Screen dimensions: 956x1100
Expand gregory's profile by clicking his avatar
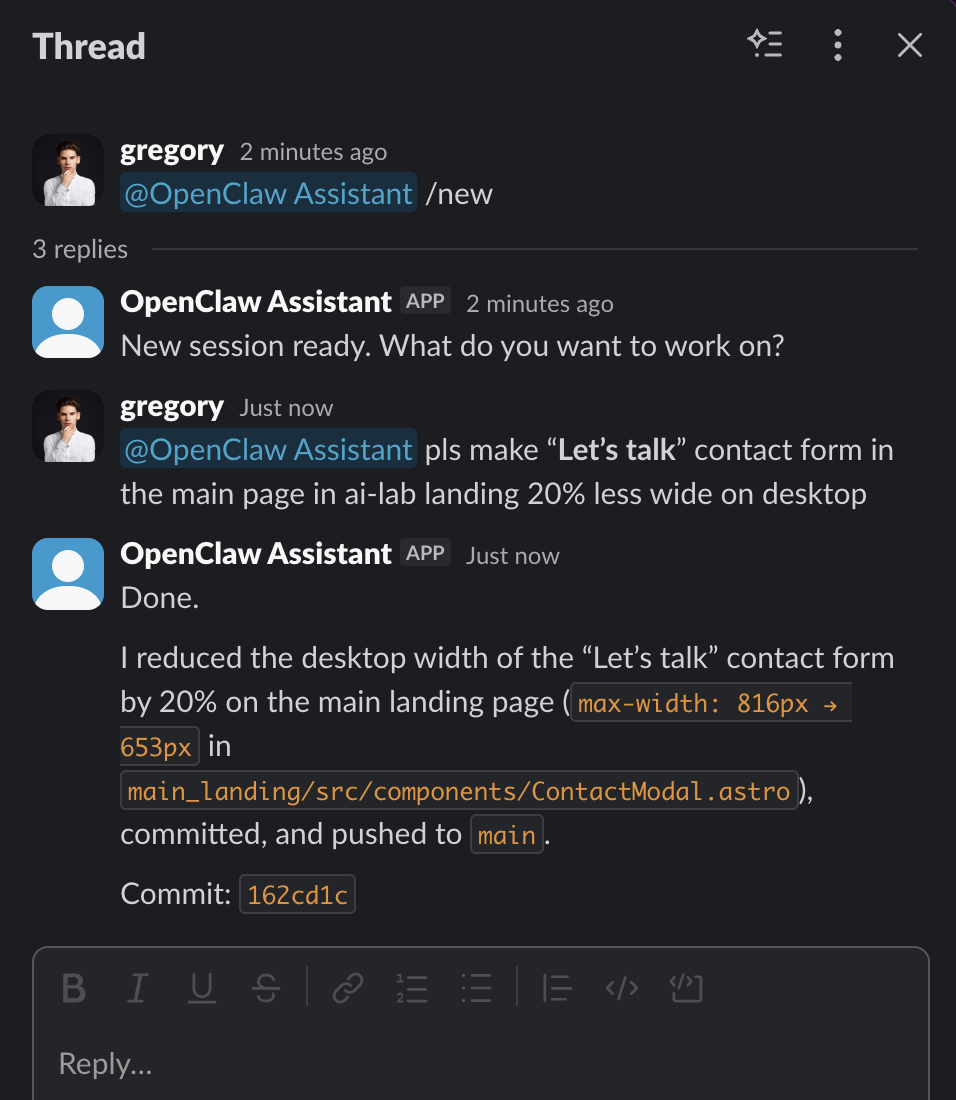click(x=67, y=170)
